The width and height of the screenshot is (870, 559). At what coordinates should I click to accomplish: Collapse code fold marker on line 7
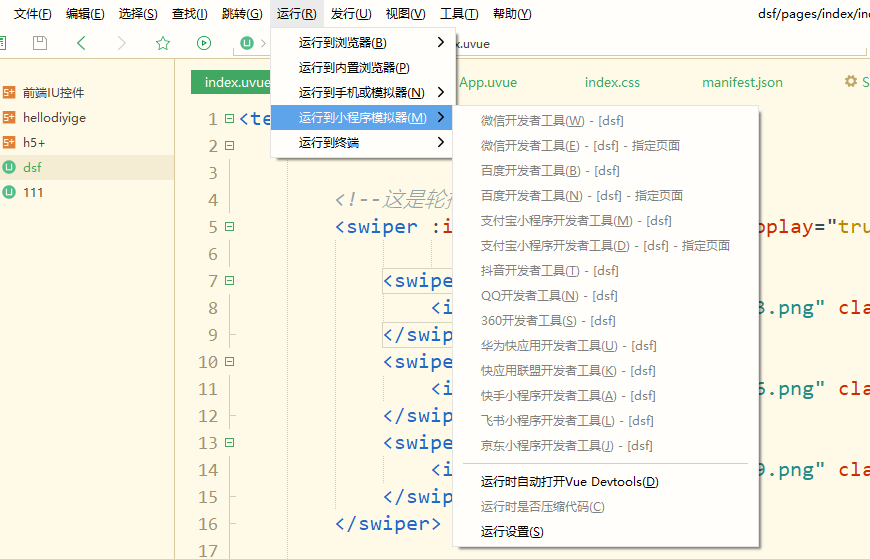(229, 280)
